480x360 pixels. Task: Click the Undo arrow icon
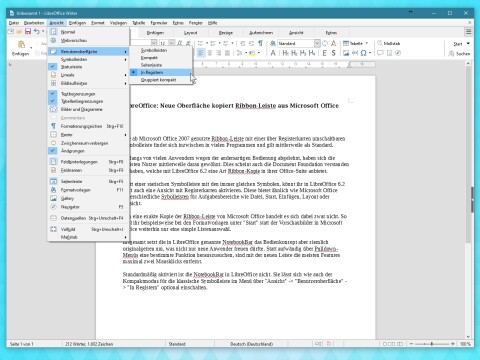click(x=36, y=32)
